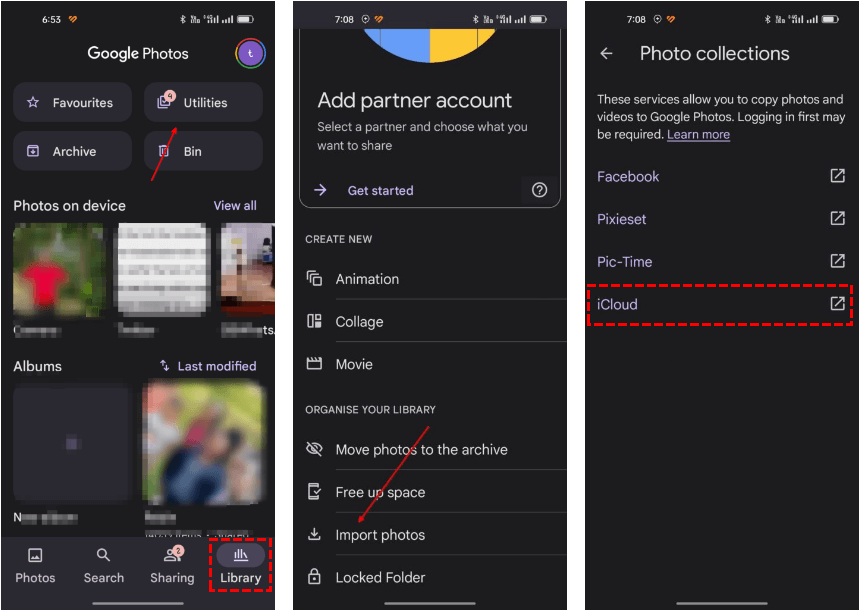Screen dimensions: 860x611
Task: Tap the external link icon for iCloud
Action: pyautogui.click(x=838, y=303)
